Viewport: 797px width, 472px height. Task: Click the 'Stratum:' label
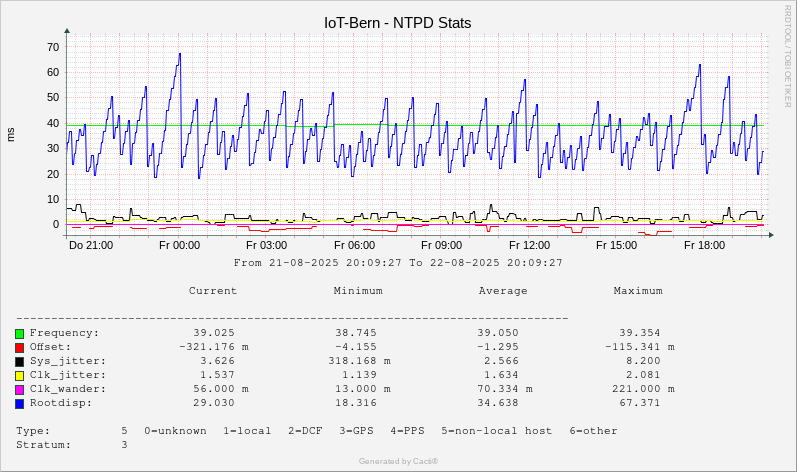(x=44, y=445)
